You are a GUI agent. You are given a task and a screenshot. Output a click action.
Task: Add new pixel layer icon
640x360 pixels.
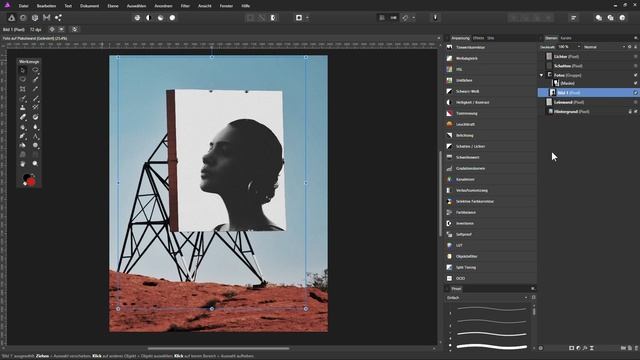629,348
